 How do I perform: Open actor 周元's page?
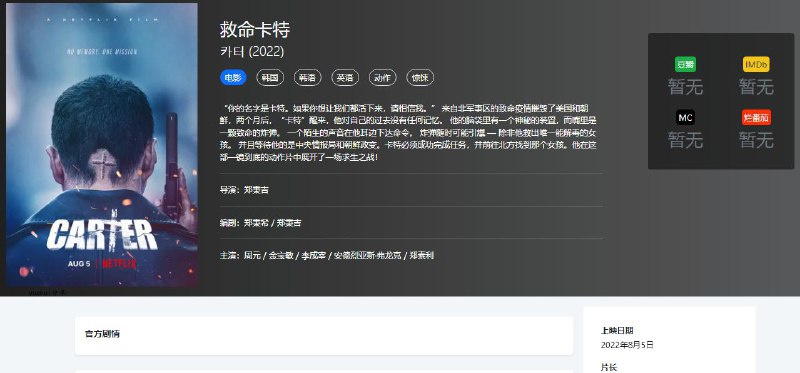(x=252, y=256)
